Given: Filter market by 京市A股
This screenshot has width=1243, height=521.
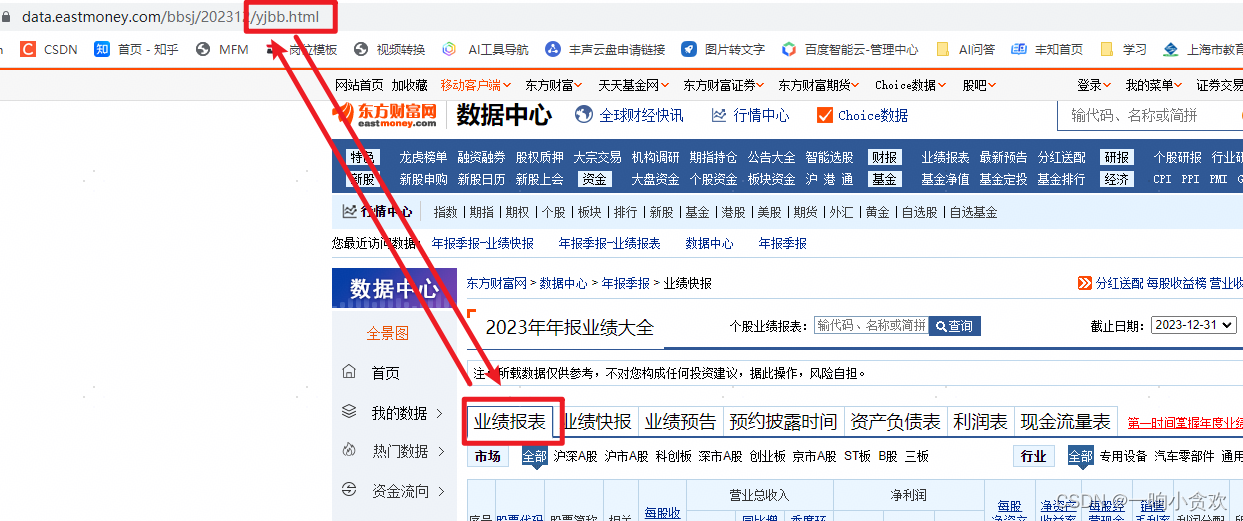Looking at the screenshot, I should tap(814, 456).
